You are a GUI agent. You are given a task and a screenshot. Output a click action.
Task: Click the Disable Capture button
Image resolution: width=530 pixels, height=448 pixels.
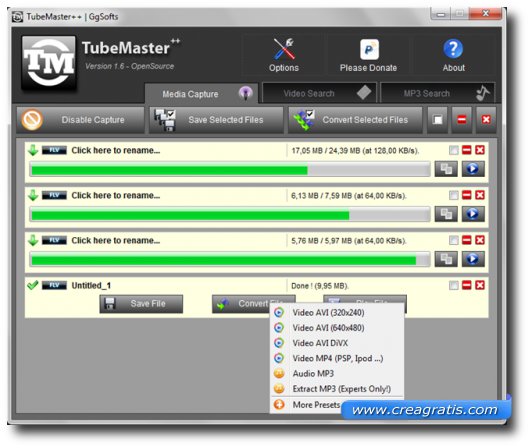(80, 120)
